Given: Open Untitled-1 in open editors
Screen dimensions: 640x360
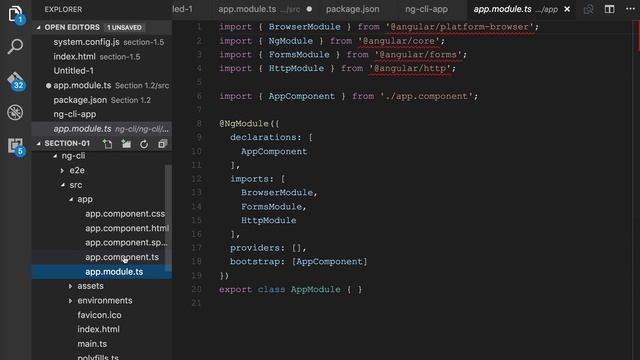Looking at the screenshot, I should click(x=102, y=71).
